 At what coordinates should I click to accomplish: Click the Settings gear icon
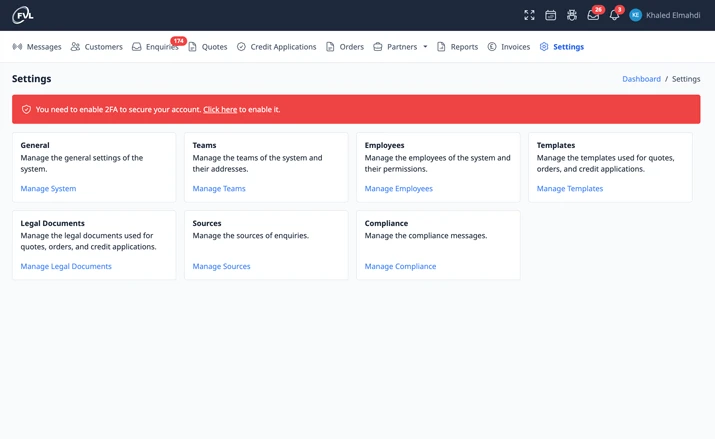click(x=544, y=46)
